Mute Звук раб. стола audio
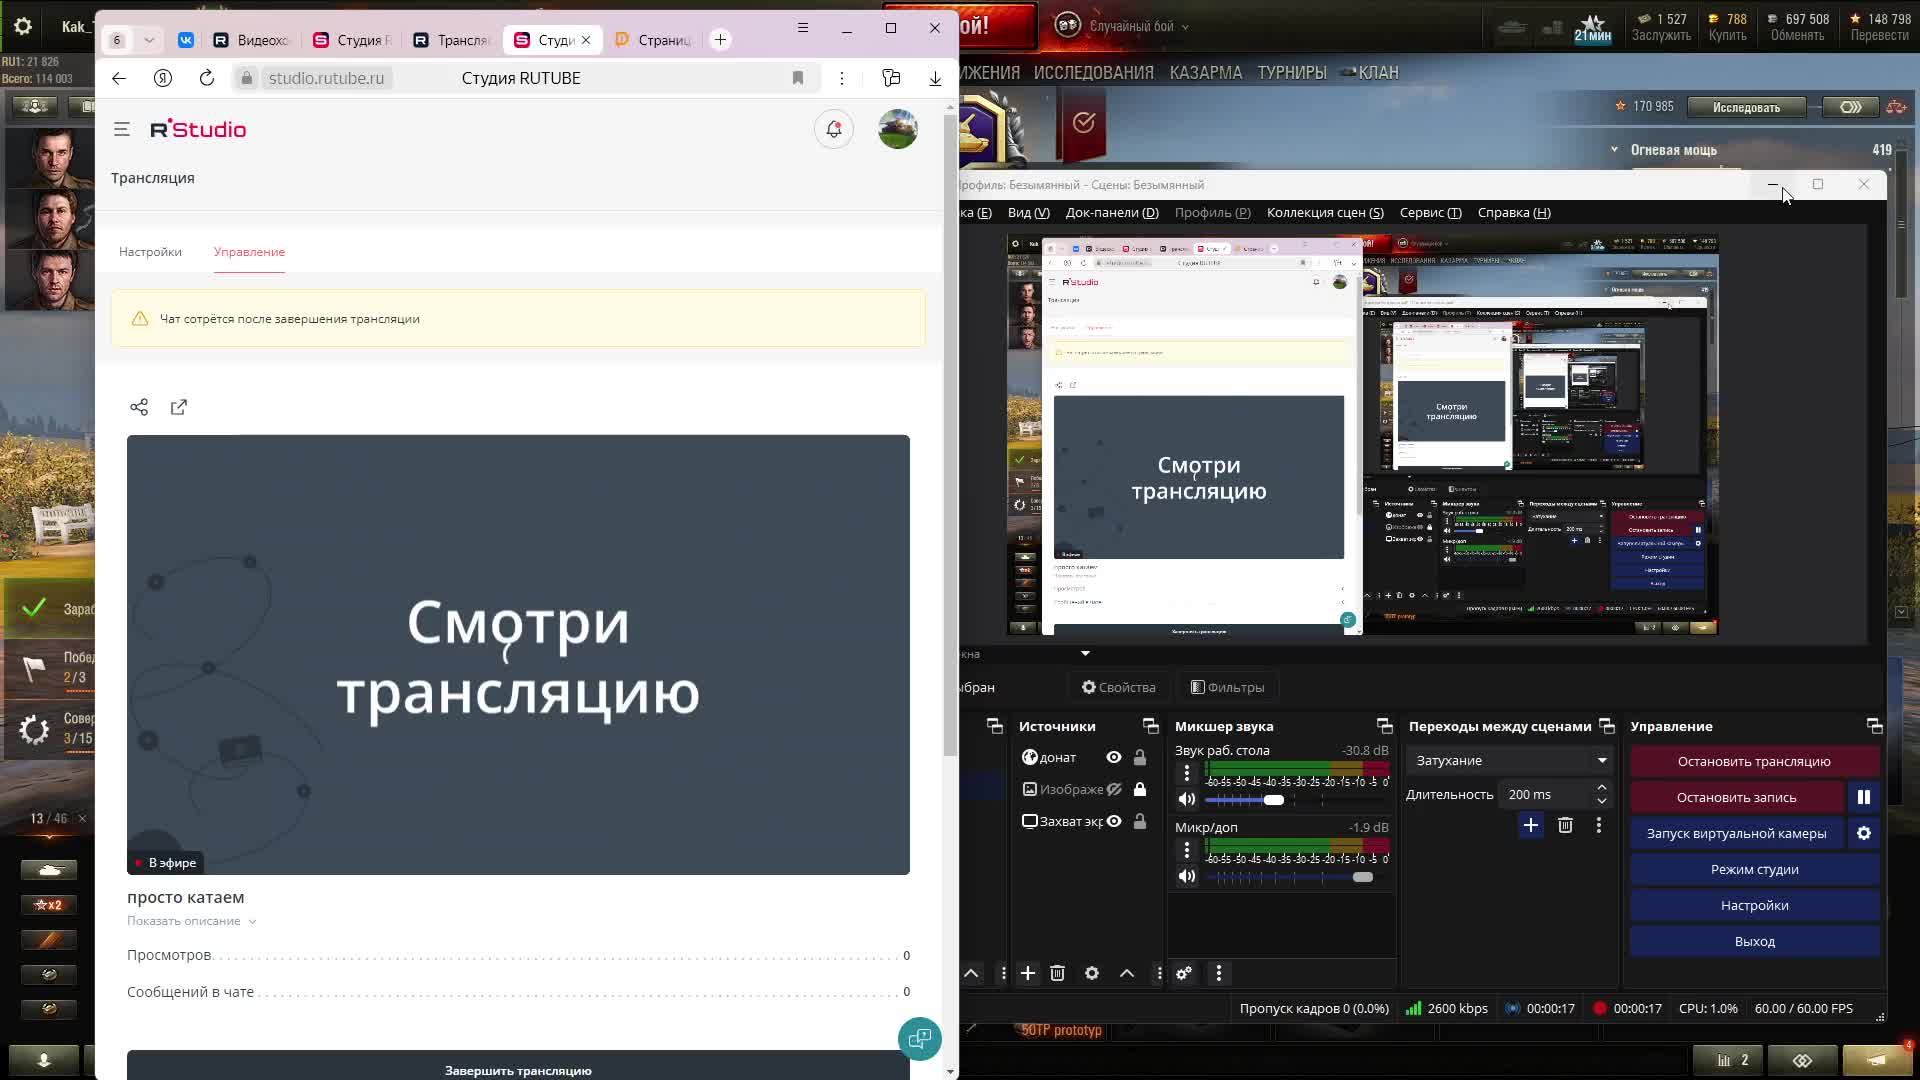Image resolution: width=1920 pixels, height=1080 pixels. [x=1187, y=799]
